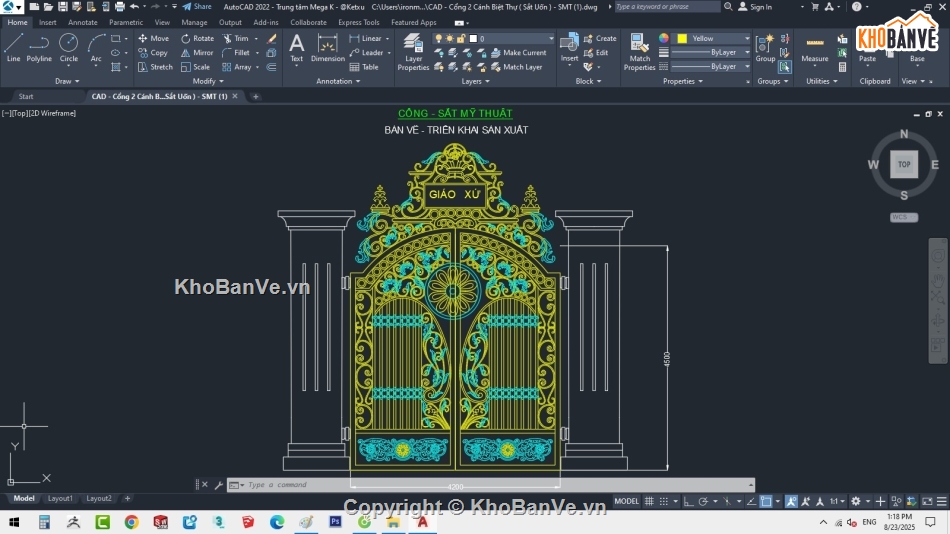Image resolution: width=950 pixels, height=534 pixels.
Task: Choose the Copy tool
Action: pyautogui.click(x=153, y=53)
